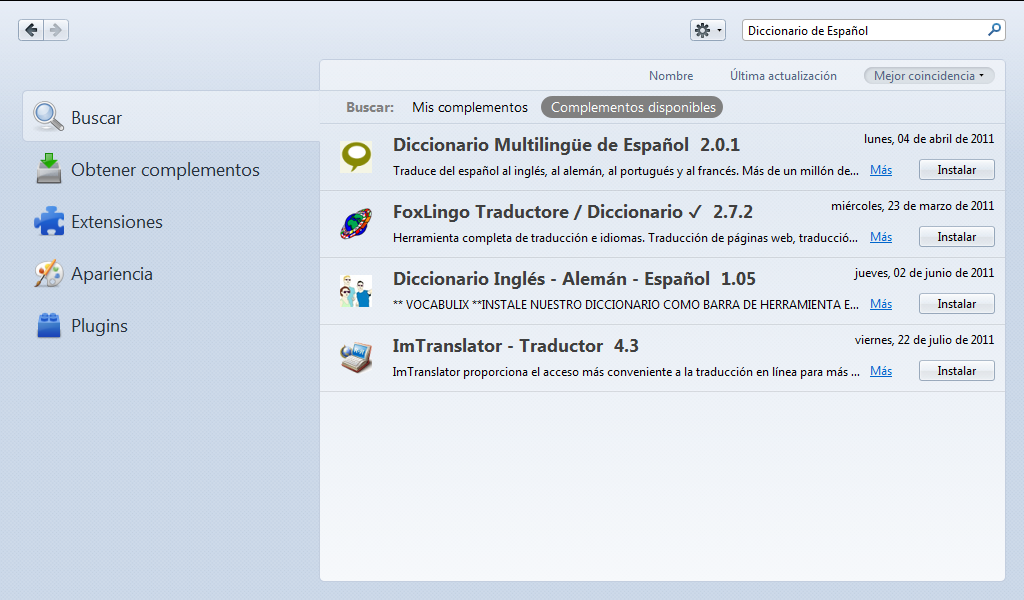Click the Herramienta completa de traducción description
The width and height of the screenshot is (1024, 600).
[625, 238]
